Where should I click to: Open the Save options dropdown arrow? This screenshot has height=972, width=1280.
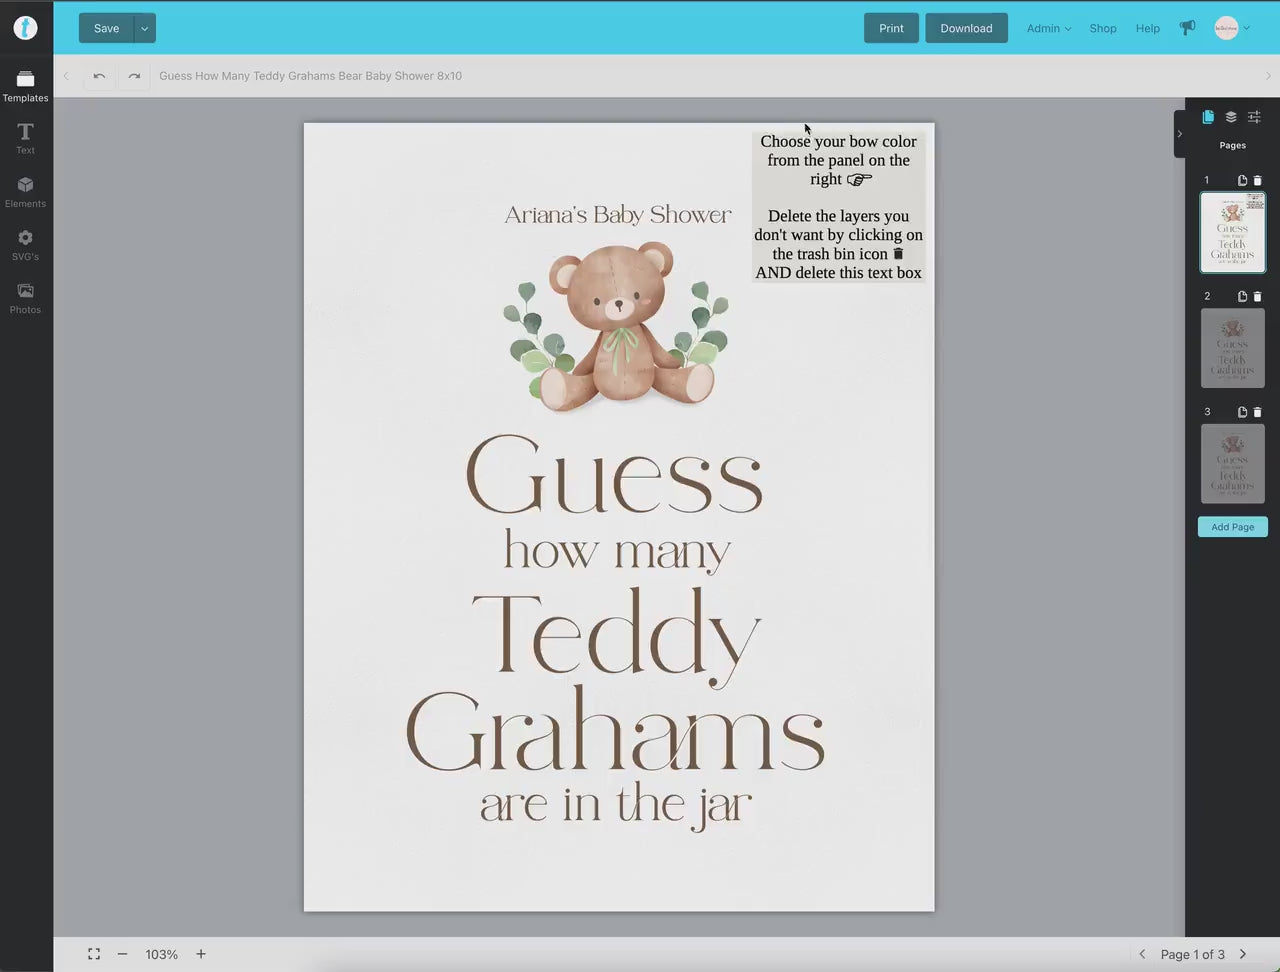(144, 28)
